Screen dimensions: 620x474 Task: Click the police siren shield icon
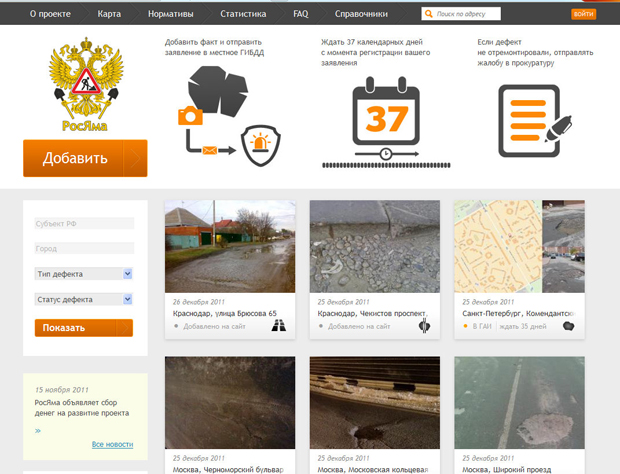tap(258, 149)
